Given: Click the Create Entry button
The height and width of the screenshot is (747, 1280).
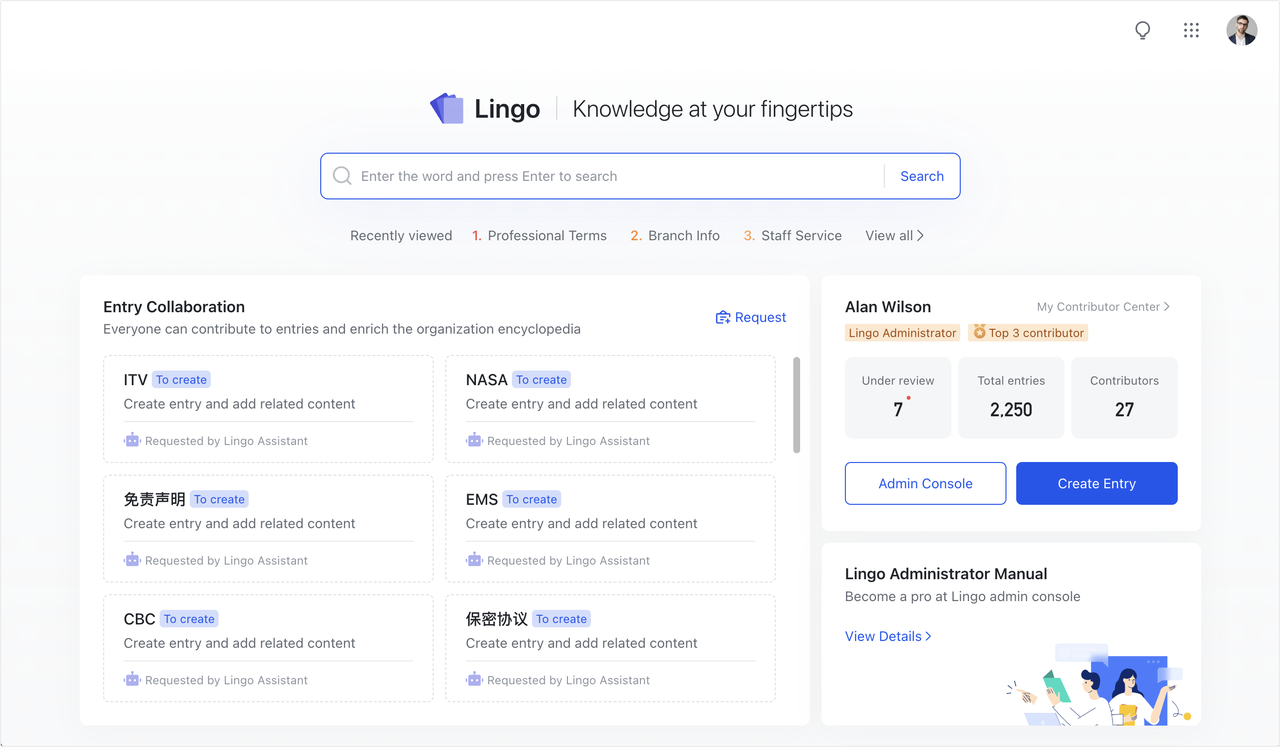Looking at the screenshot, I should 1096,483.
